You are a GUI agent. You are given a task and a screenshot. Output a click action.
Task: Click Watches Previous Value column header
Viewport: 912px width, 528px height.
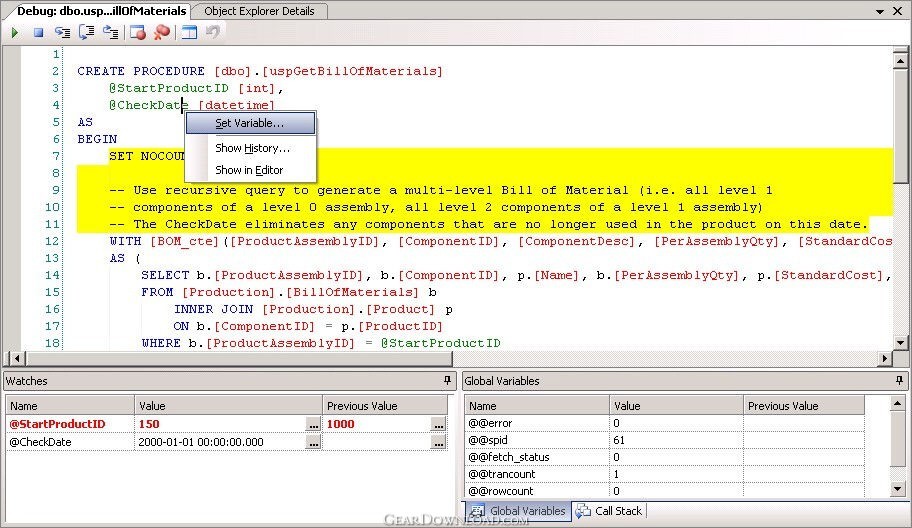pos(385,406)
